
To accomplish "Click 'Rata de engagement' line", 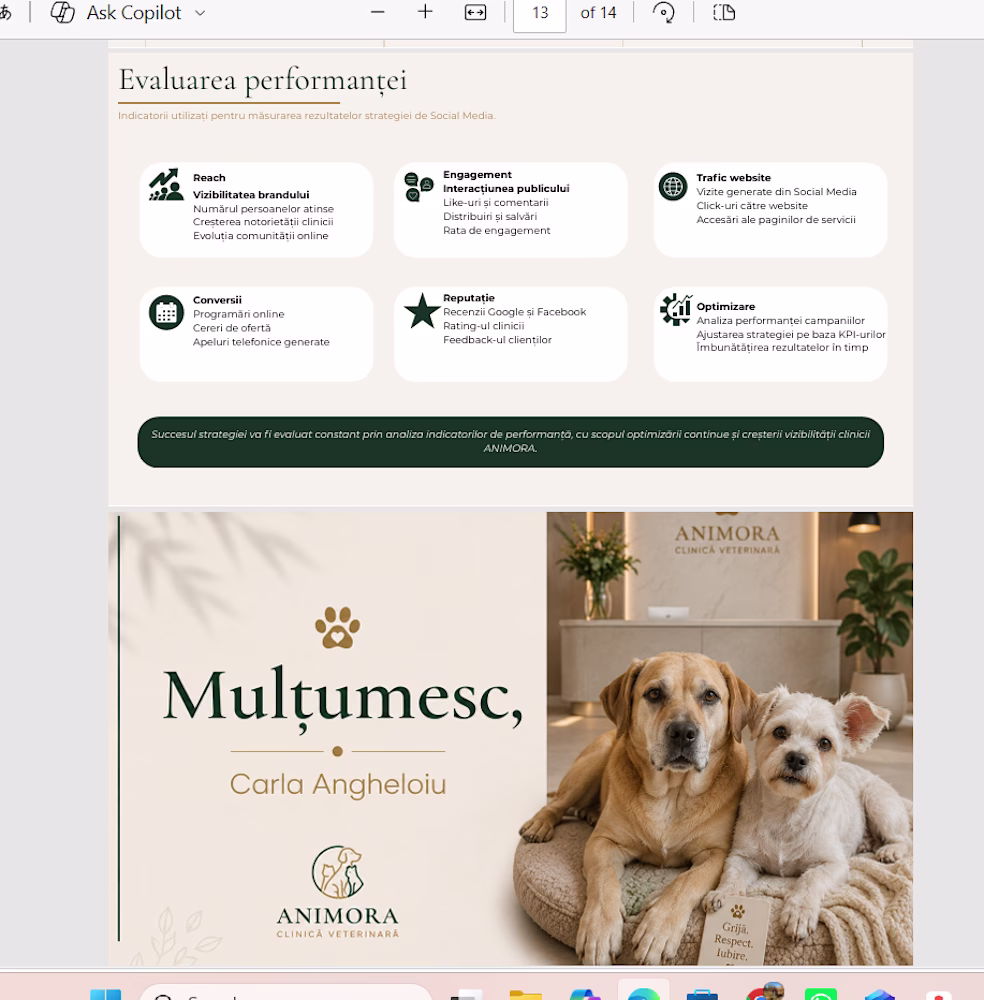I will (497, 230).
